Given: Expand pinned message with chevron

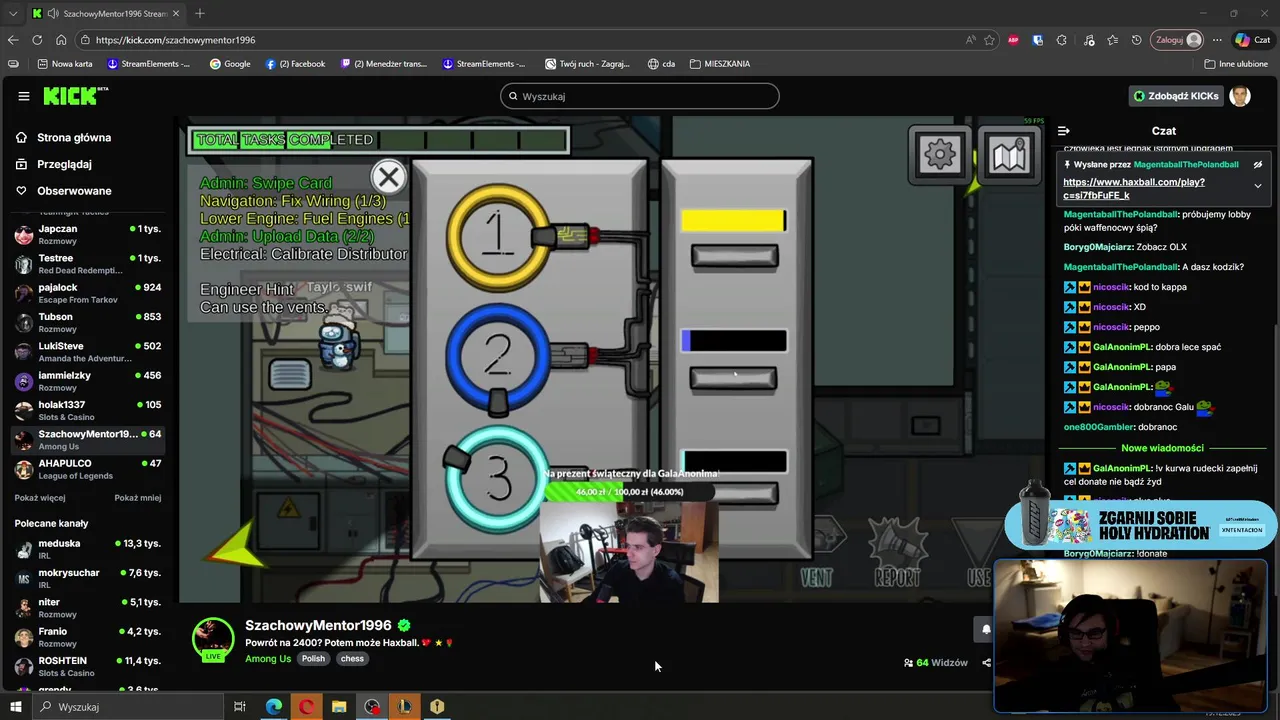Looking at the screenshot, I should click(1258, 186).
